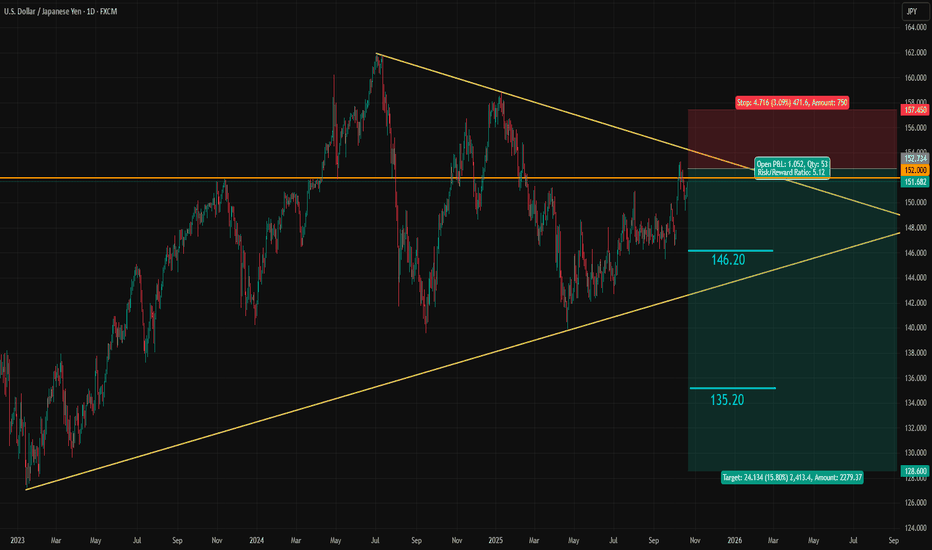Click the 156.000 price axis label
This screenshot has height=550, width=932.
[x=915, y=128]
